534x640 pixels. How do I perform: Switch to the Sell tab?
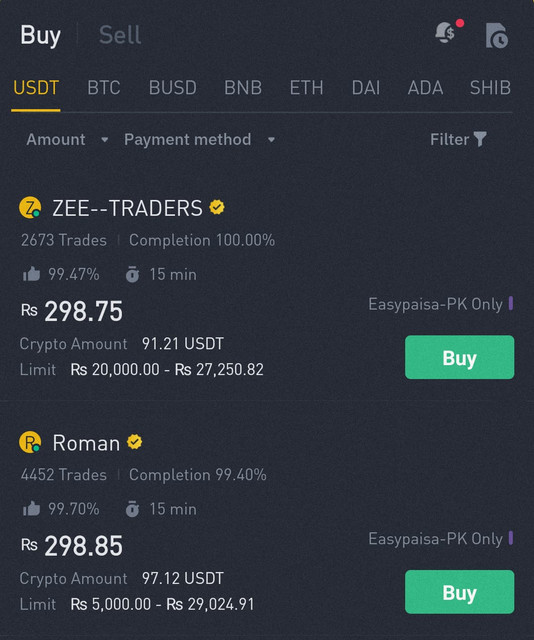coord(120,35)
